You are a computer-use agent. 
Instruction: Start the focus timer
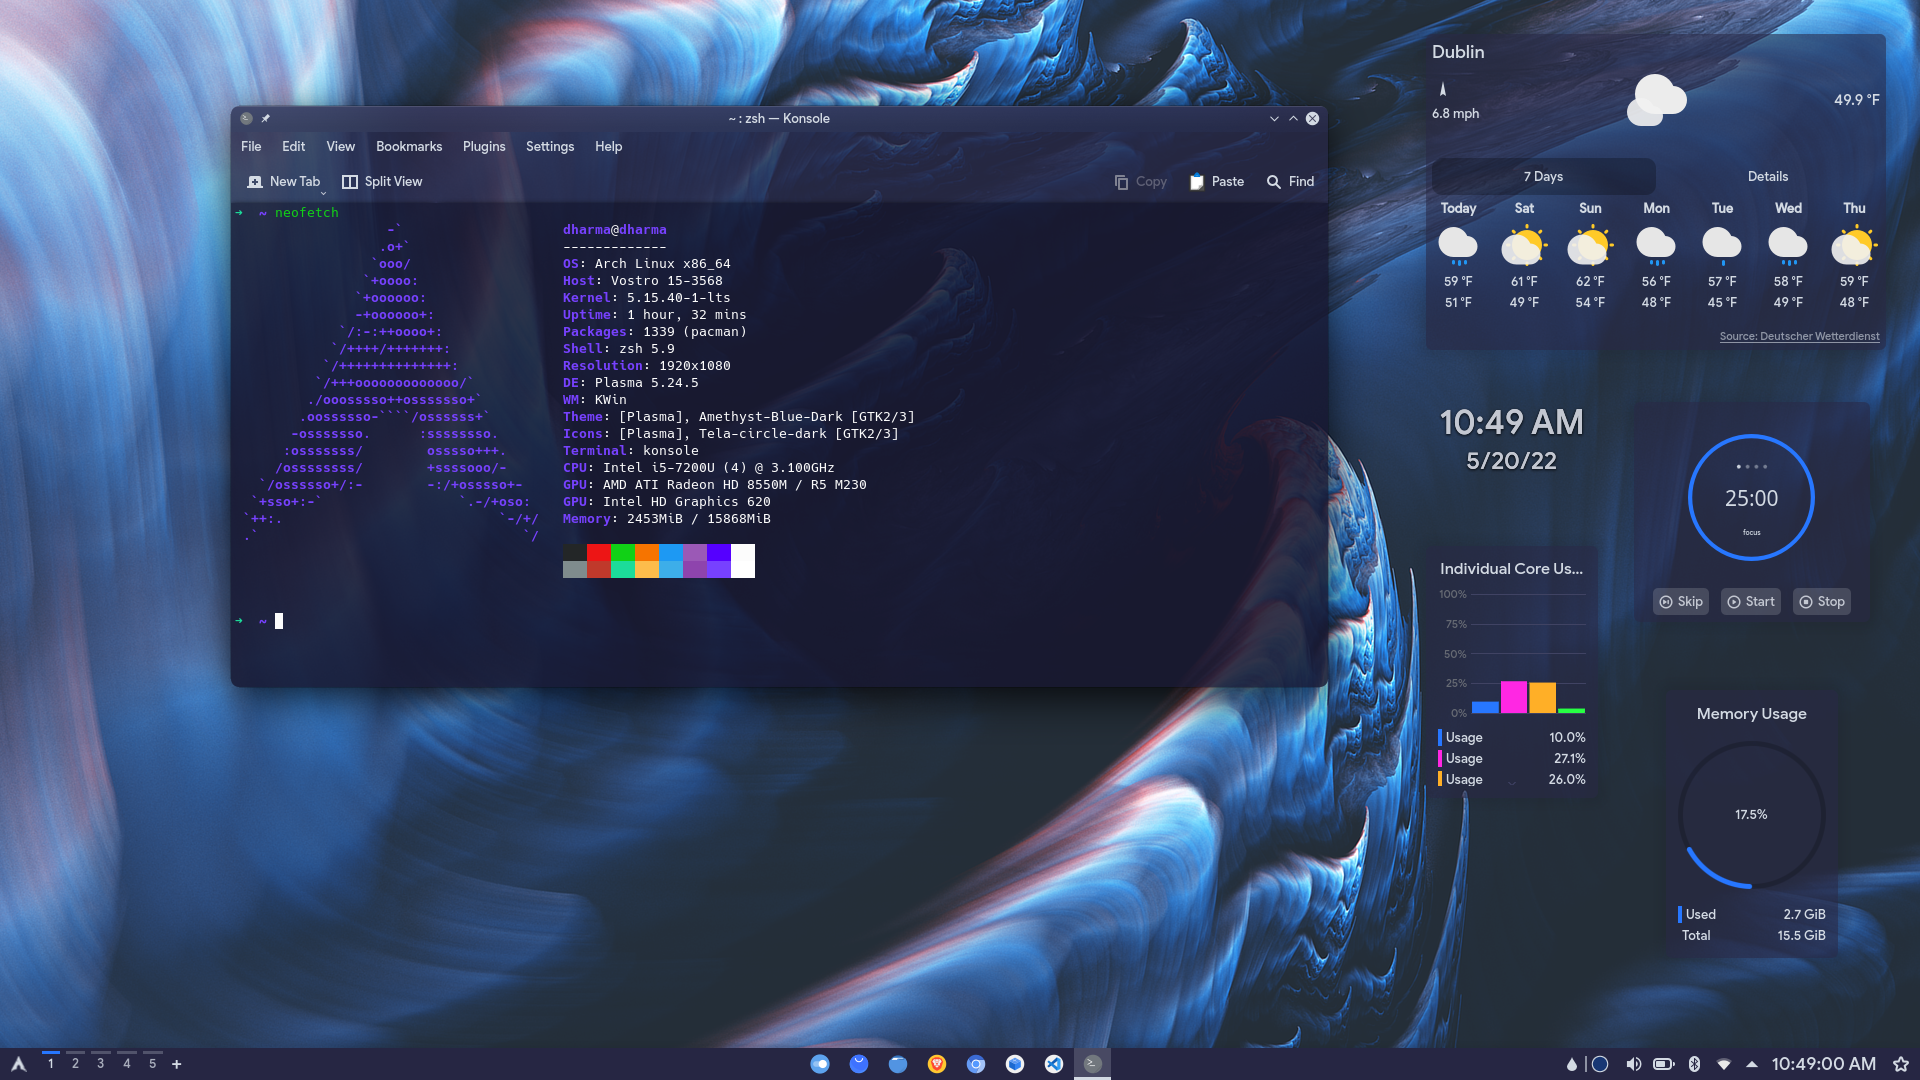tap(1750, 601)
